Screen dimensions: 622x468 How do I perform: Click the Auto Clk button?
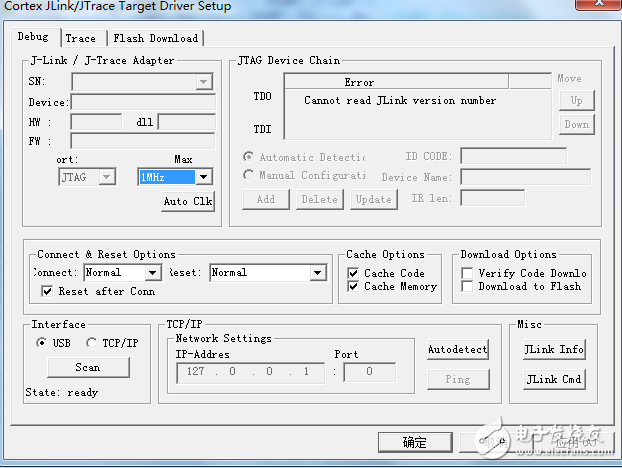point(188,201)
